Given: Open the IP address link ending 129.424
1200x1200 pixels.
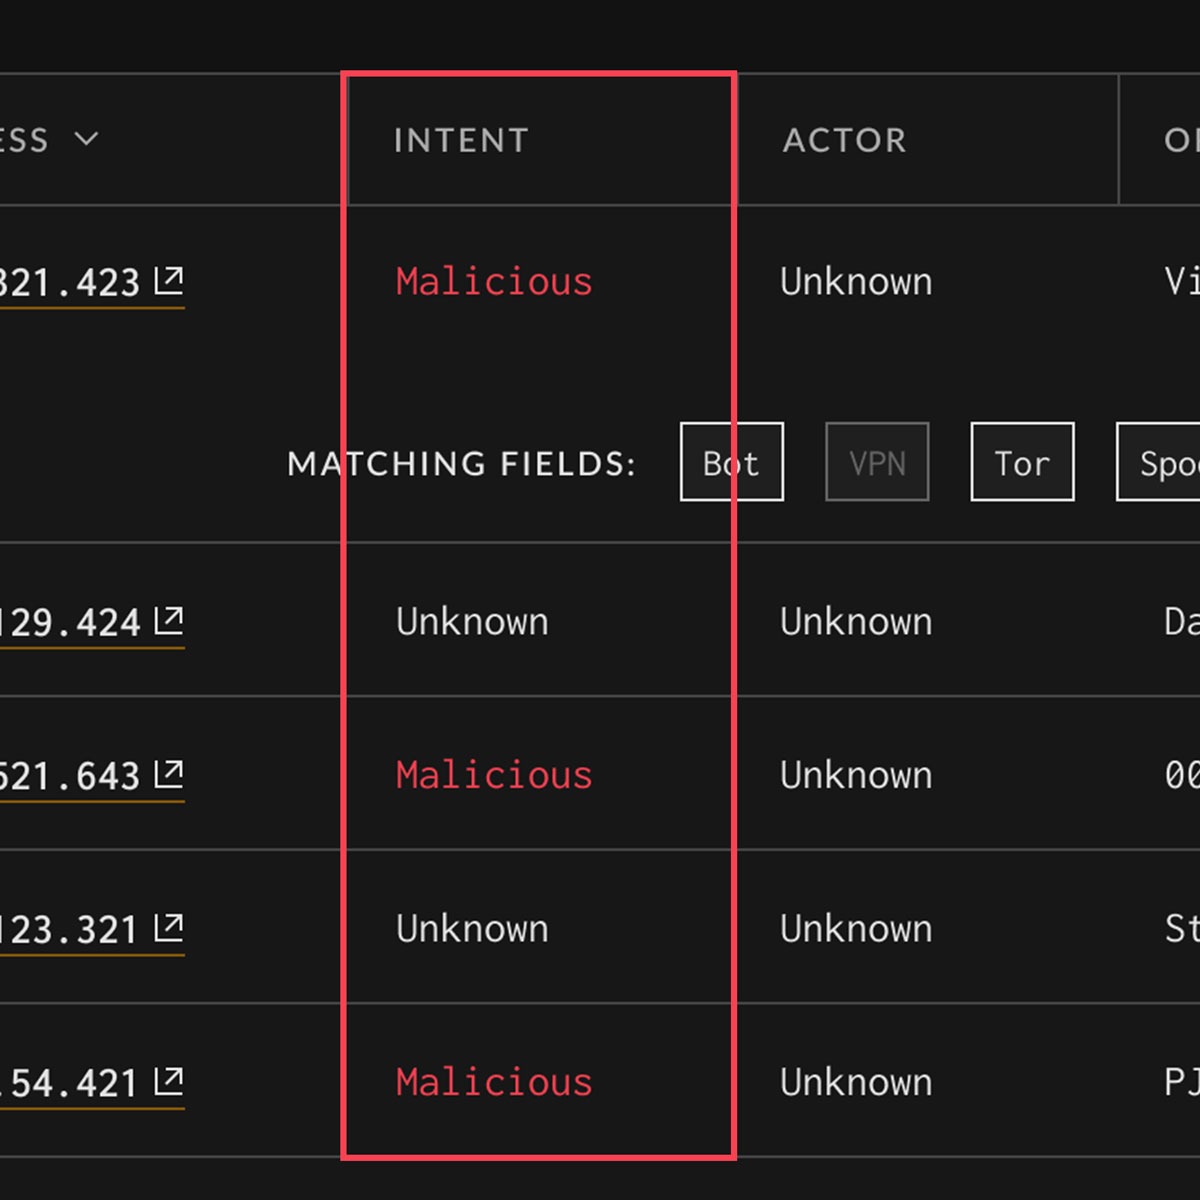Looking at the screenshot, I should coord(70,623).
